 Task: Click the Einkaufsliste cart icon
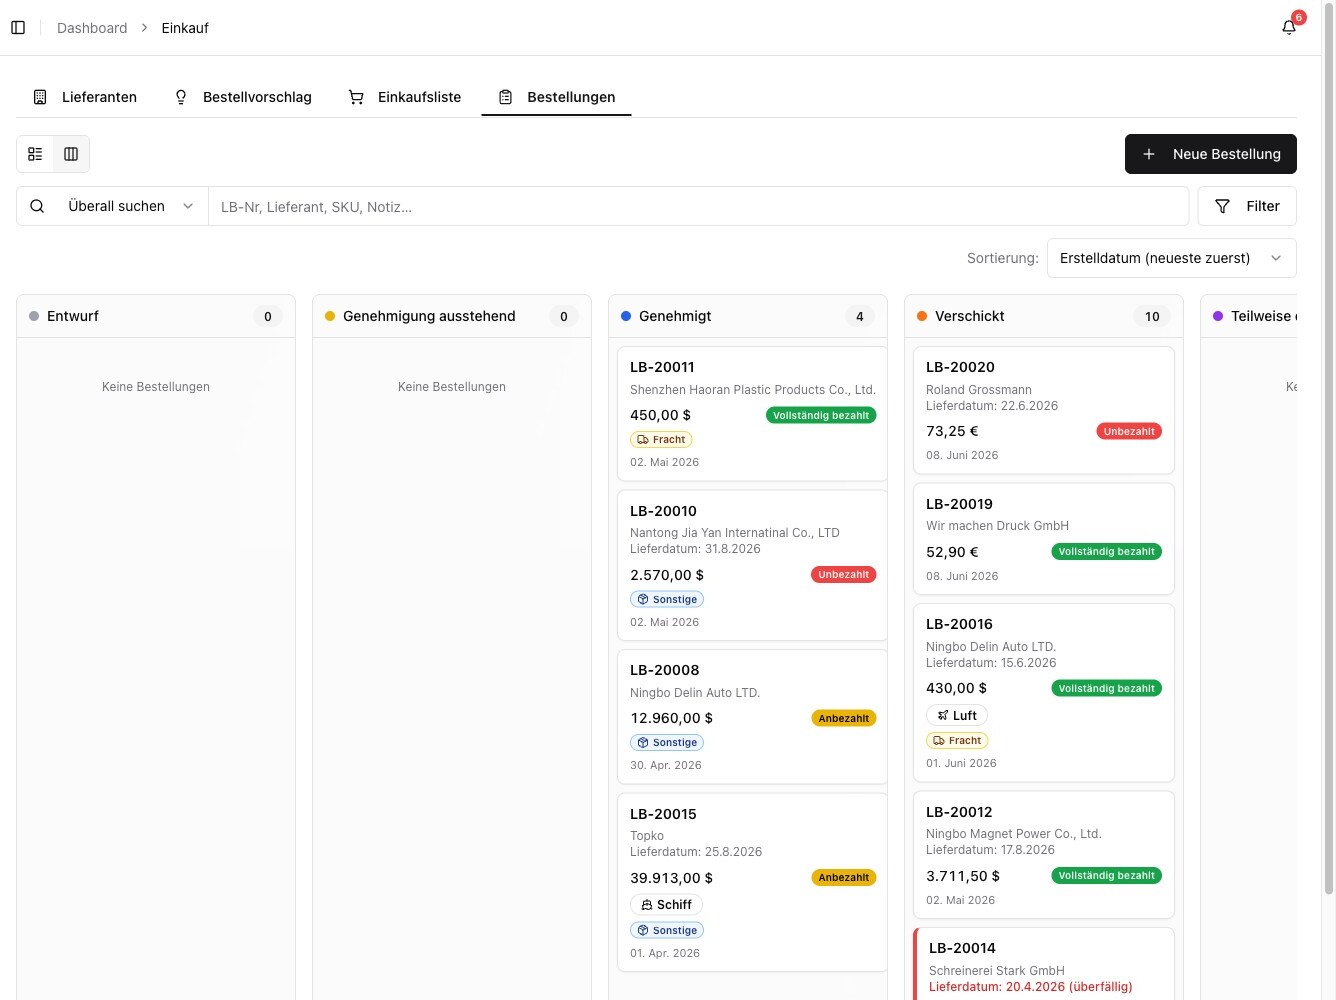click(356, 97)
